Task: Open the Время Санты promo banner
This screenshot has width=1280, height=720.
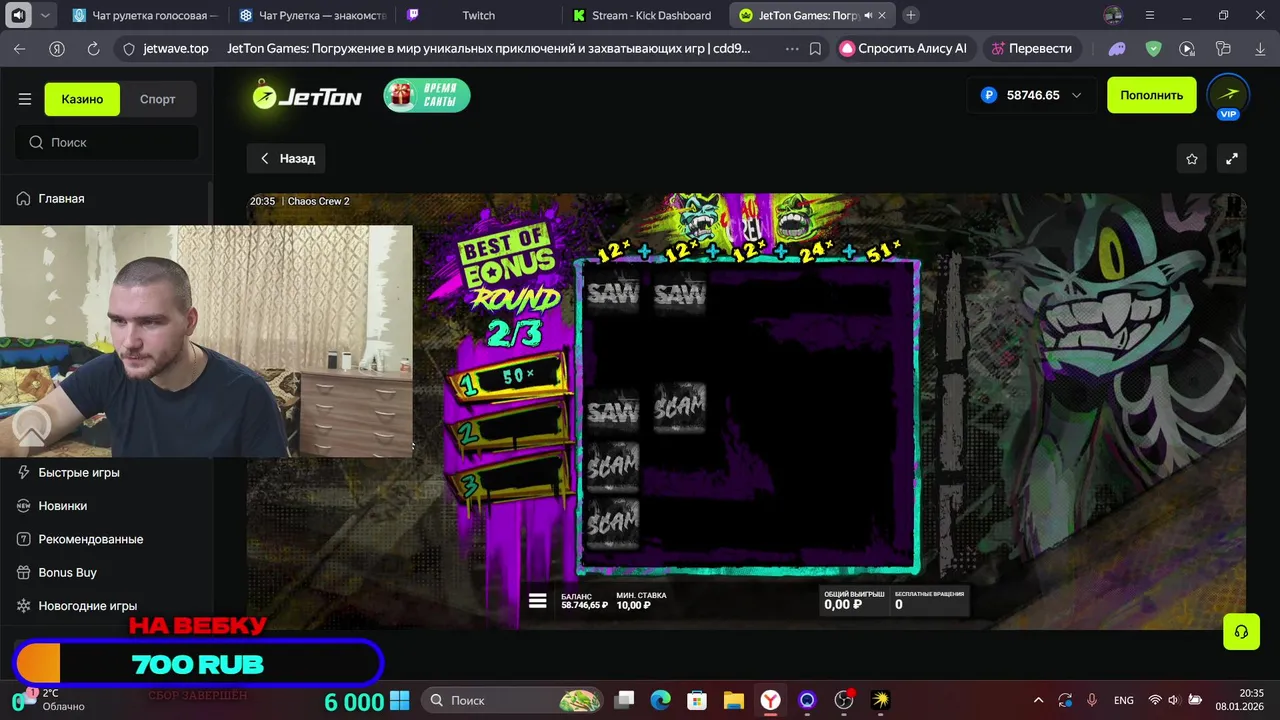Action: click(427, 95)
